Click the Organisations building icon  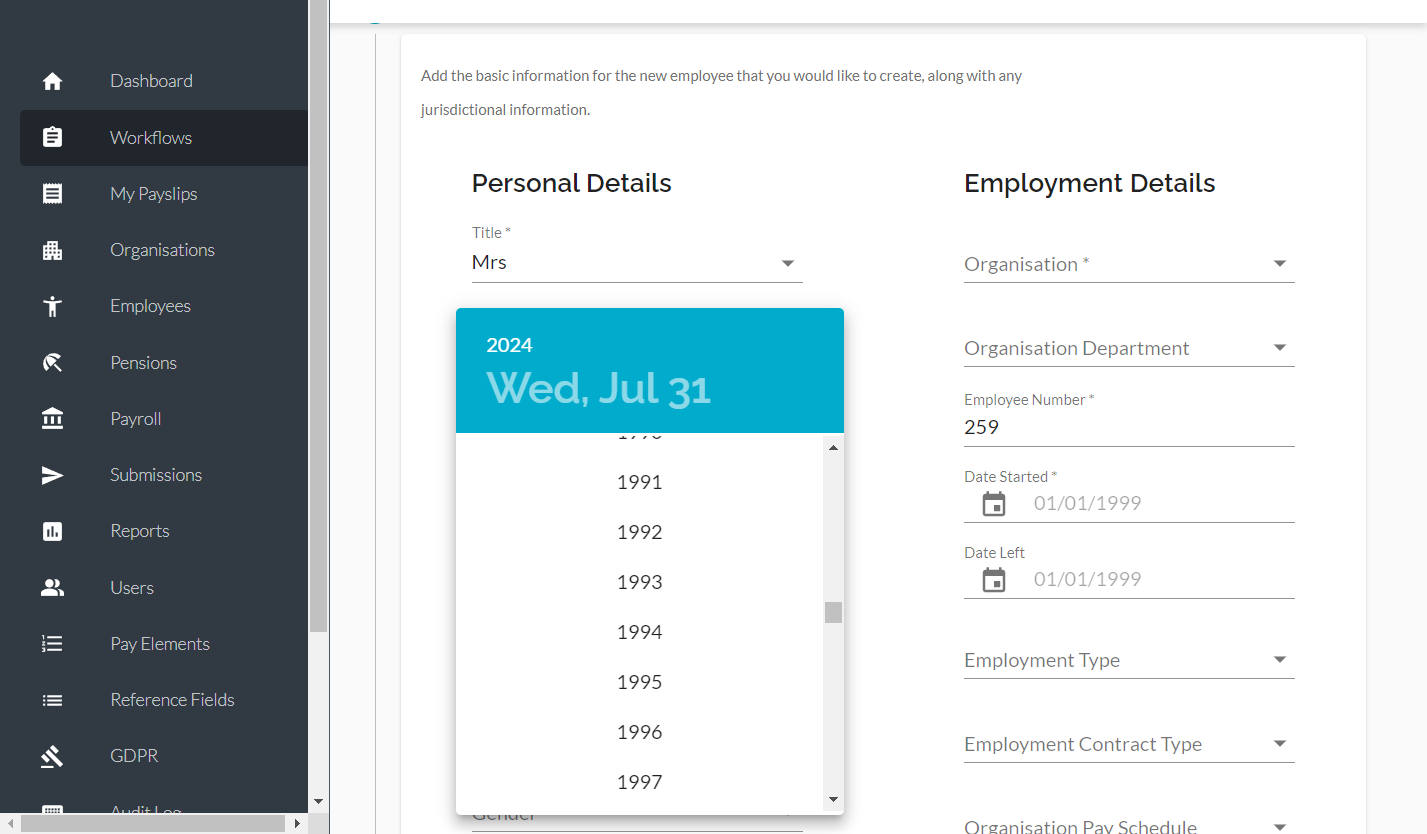52,250
